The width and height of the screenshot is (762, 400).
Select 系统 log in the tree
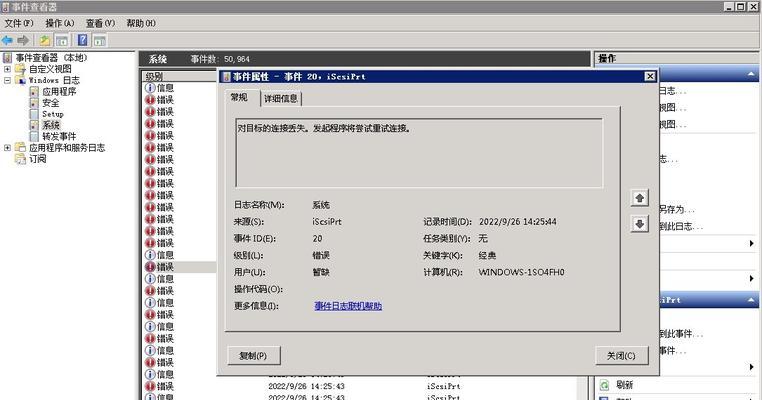[x=51, y=125]
